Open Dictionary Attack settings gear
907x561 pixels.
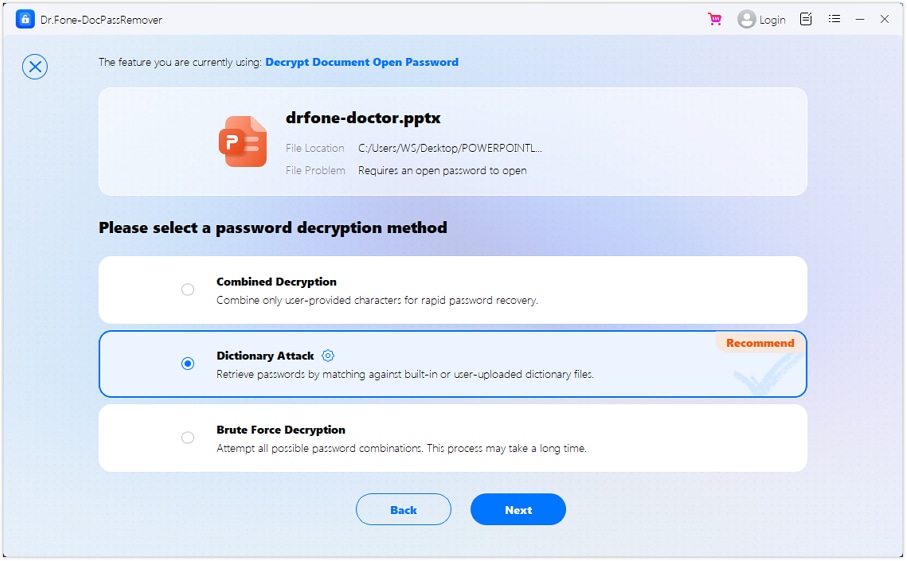[x=328, y=356]
